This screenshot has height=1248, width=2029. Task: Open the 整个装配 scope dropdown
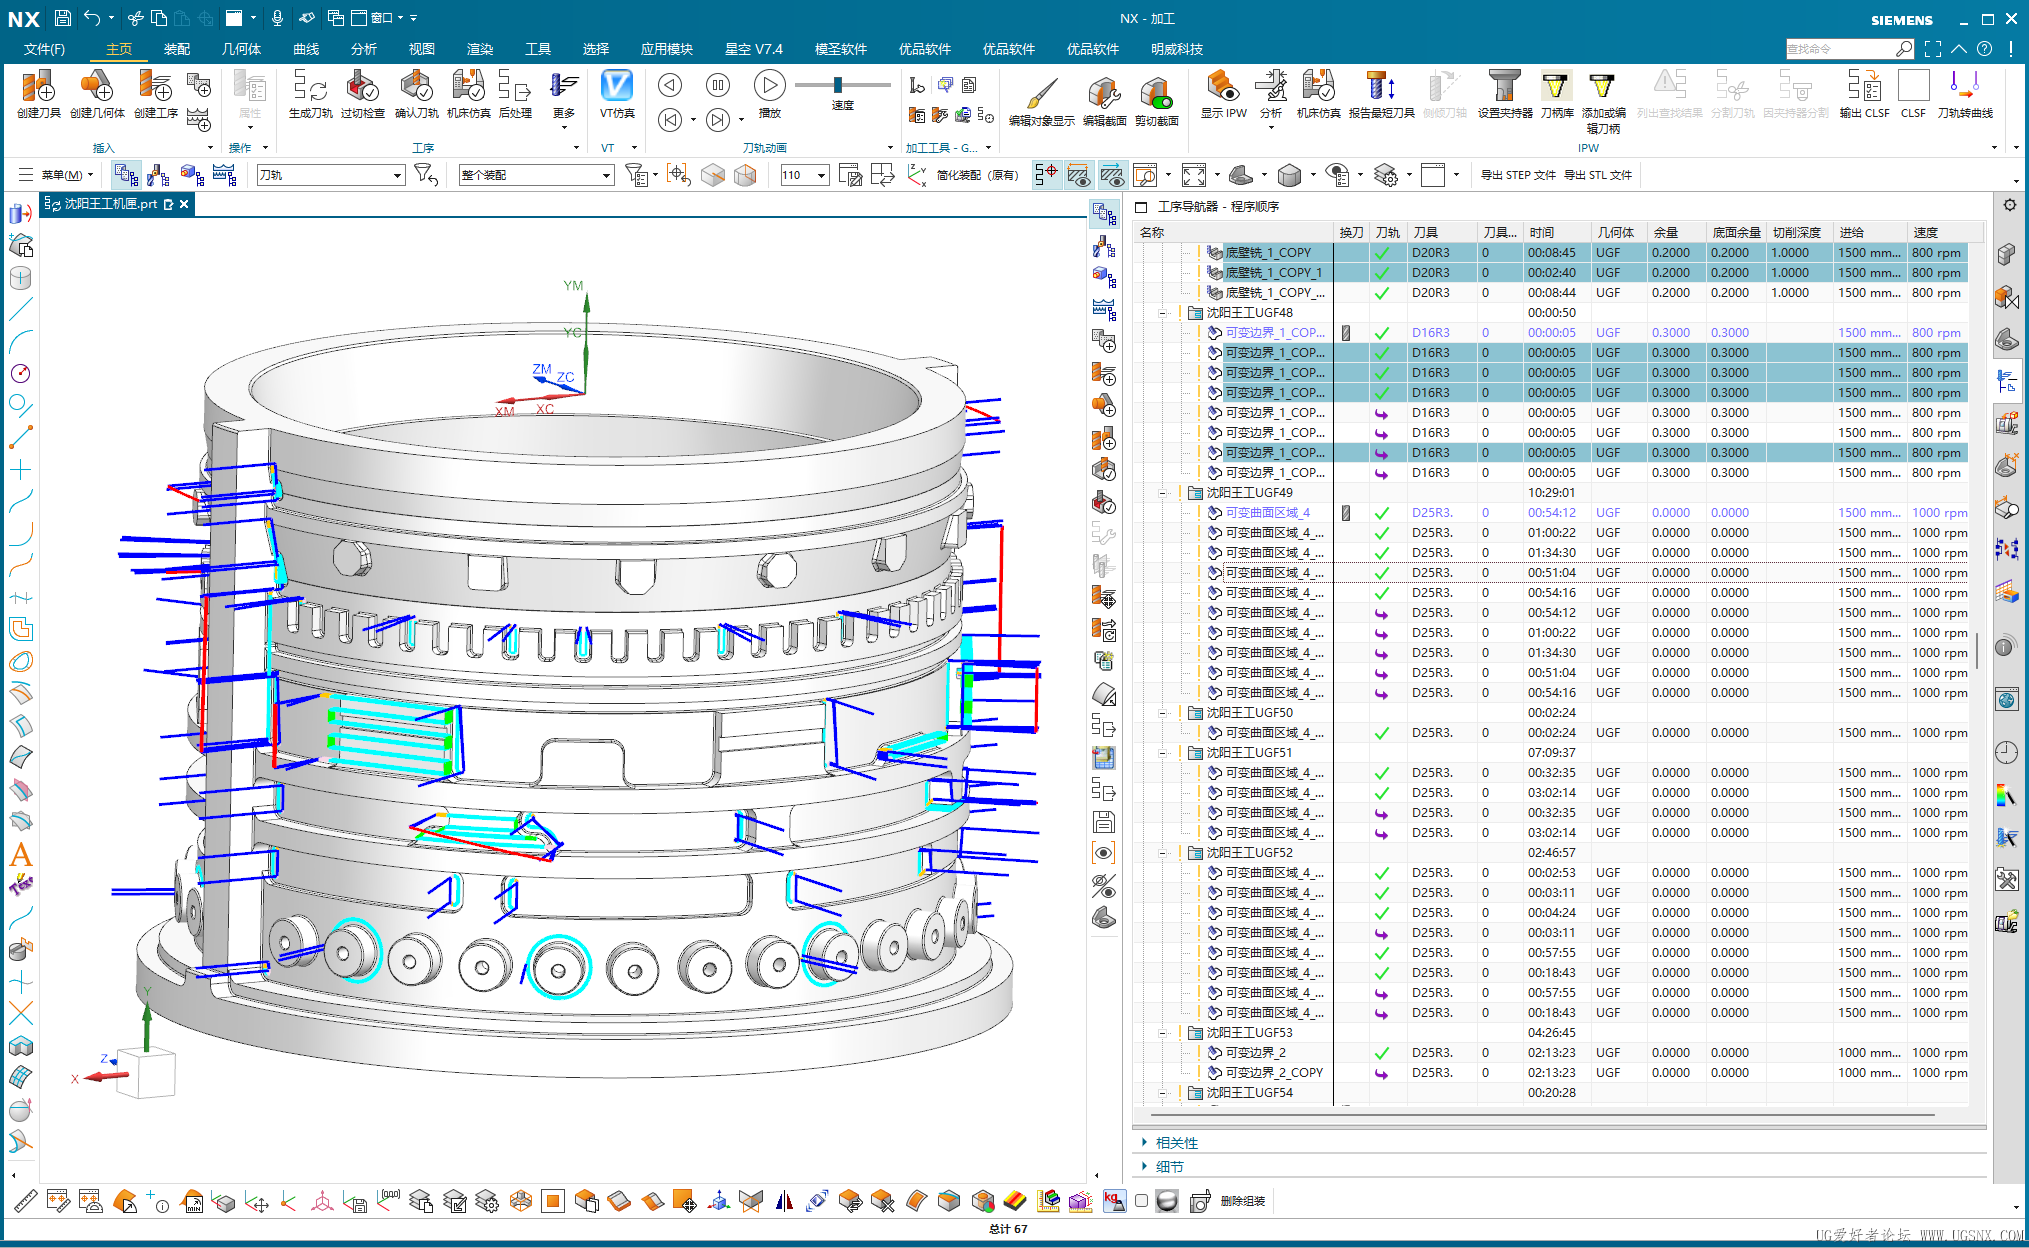(x=606, y=175)
